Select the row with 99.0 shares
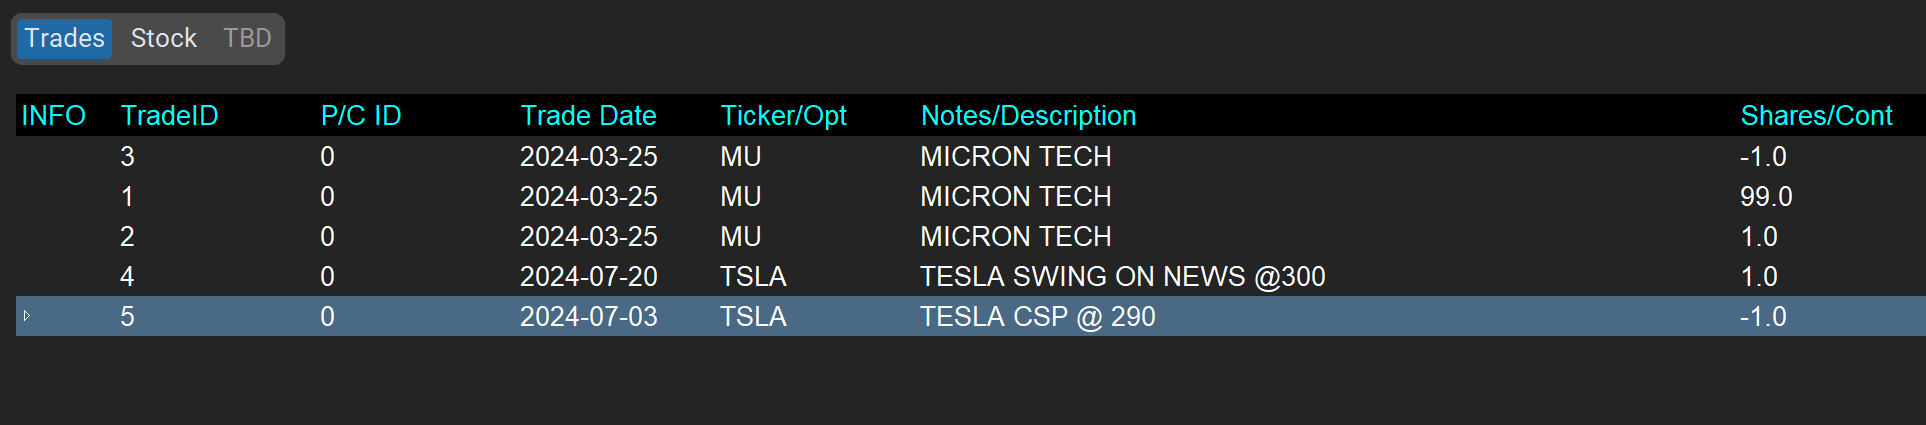 click(x=1766, y=197)
